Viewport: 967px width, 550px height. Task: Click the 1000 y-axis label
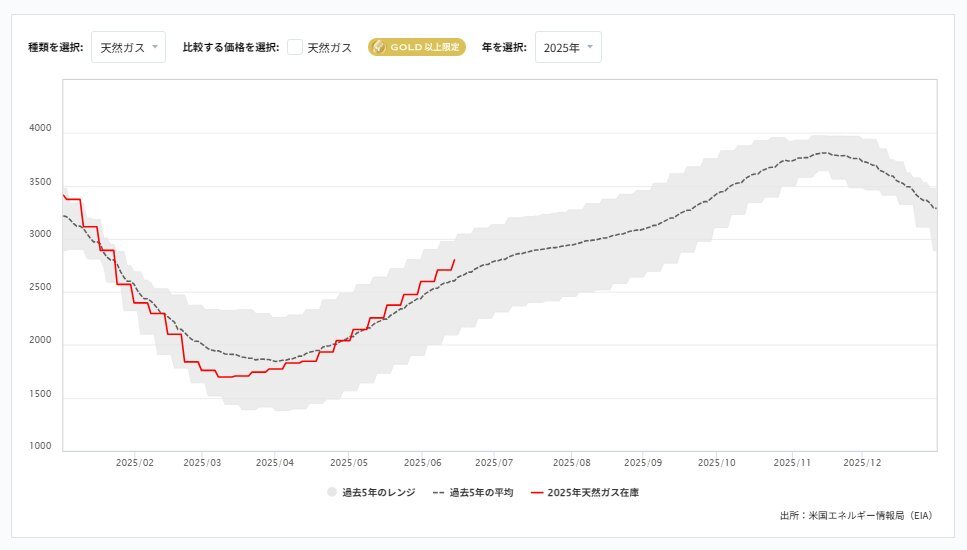pos(40,446)
